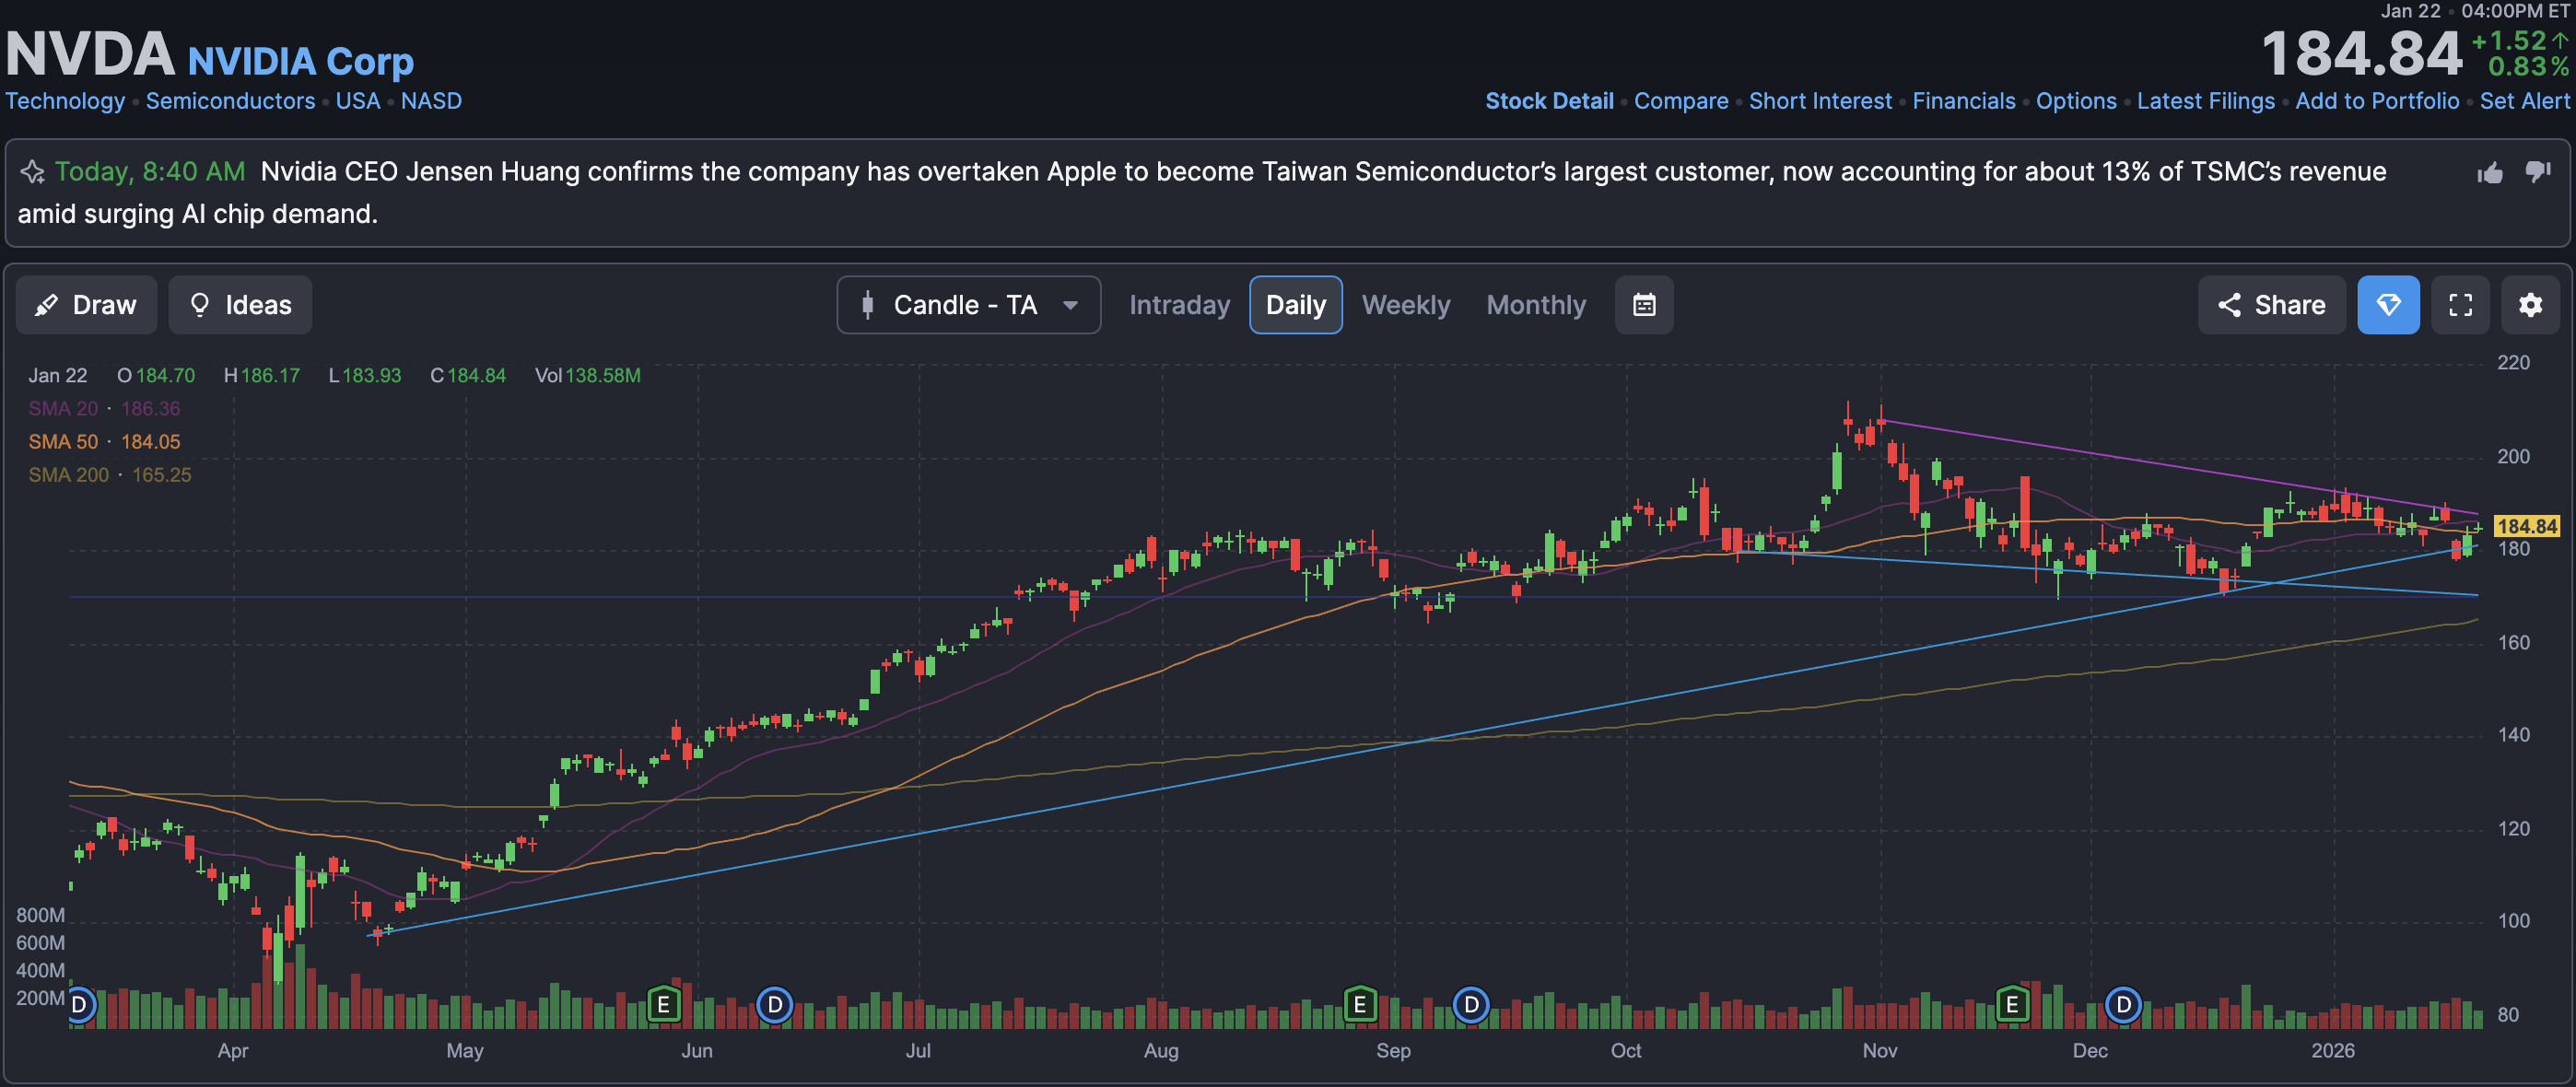
Task: Switch chart to Intraday timeframe
Action: pyautogui.click(x=1179, y=305)
